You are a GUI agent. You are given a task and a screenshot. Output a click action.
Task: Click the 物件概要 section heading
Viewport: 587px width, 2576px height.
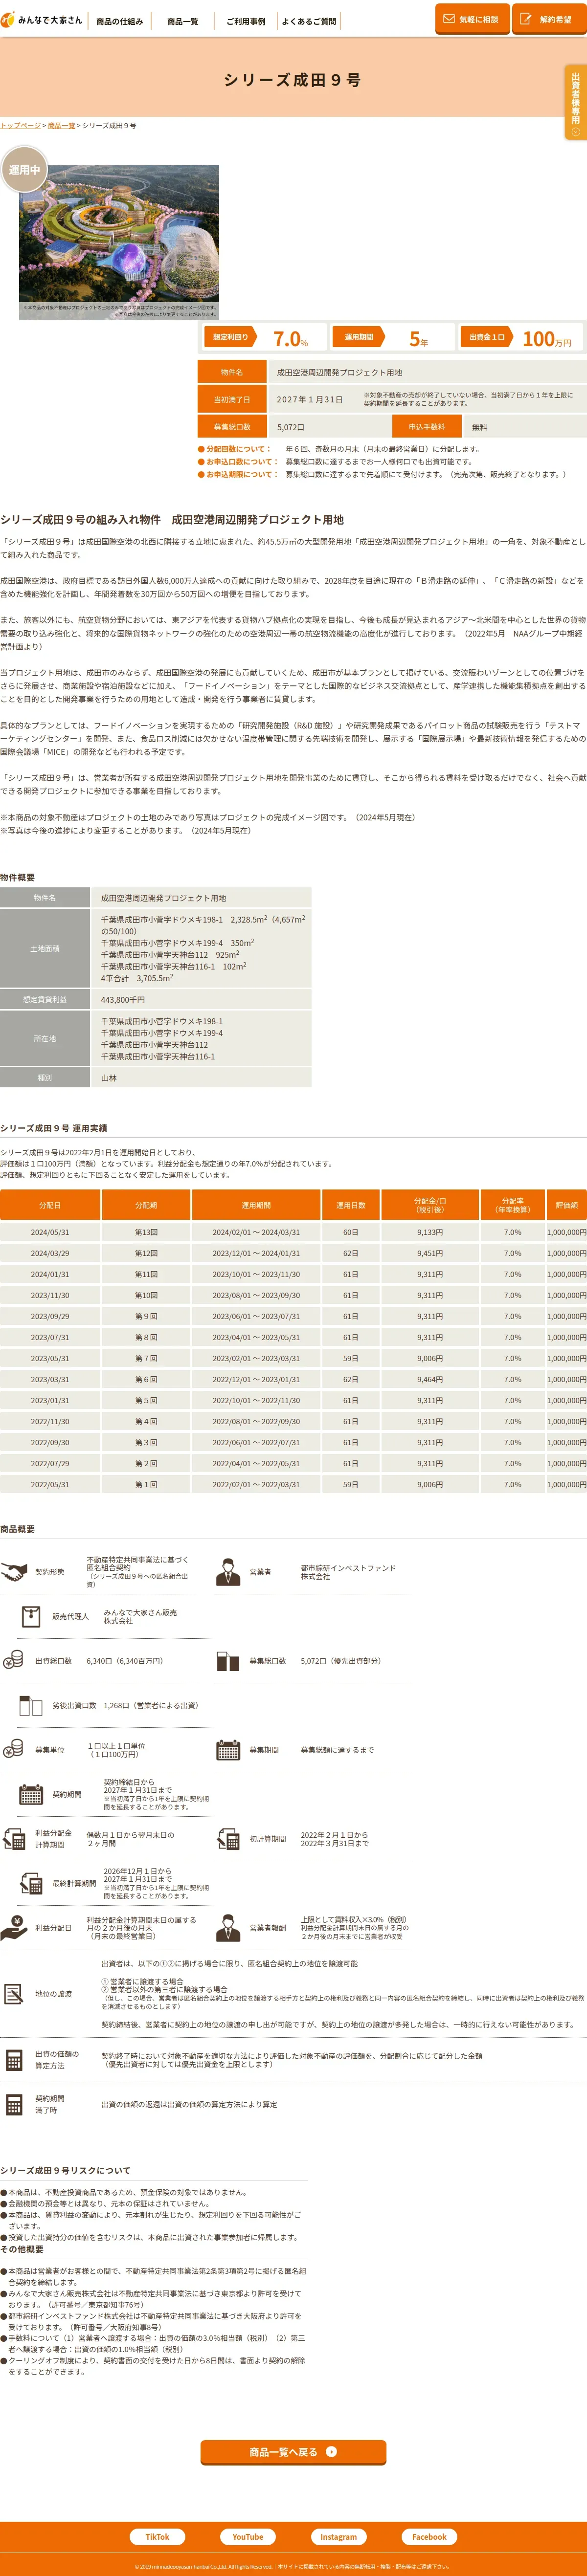17,877
